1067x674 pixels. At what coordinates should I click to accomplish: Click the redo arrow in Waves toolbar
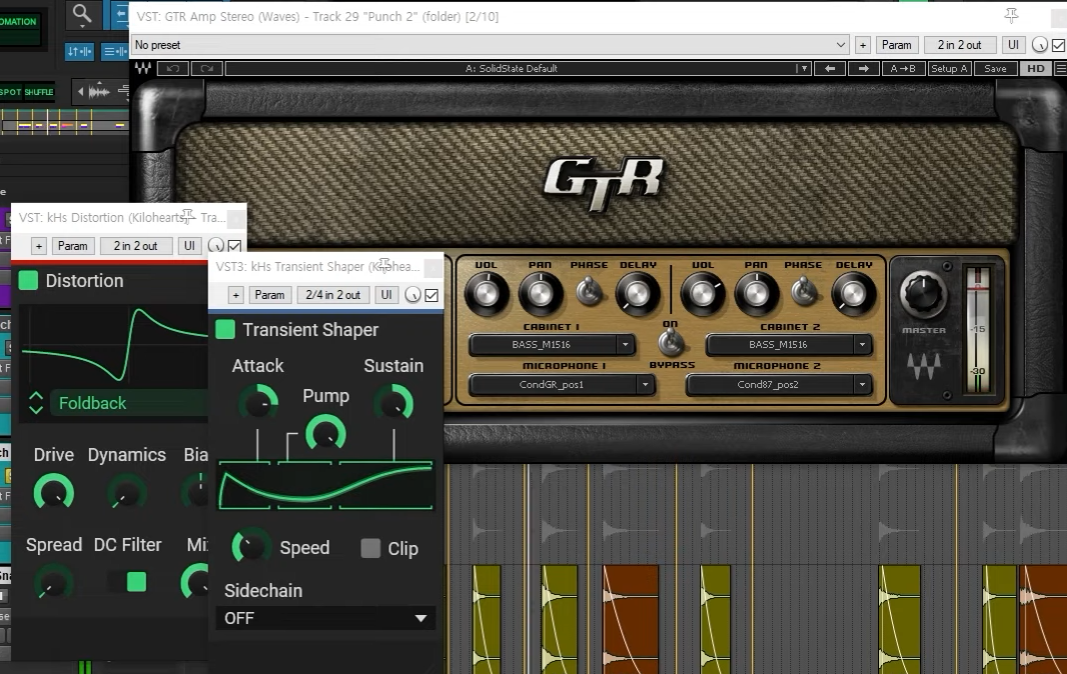pyautogui.click(x=206, y=68)
